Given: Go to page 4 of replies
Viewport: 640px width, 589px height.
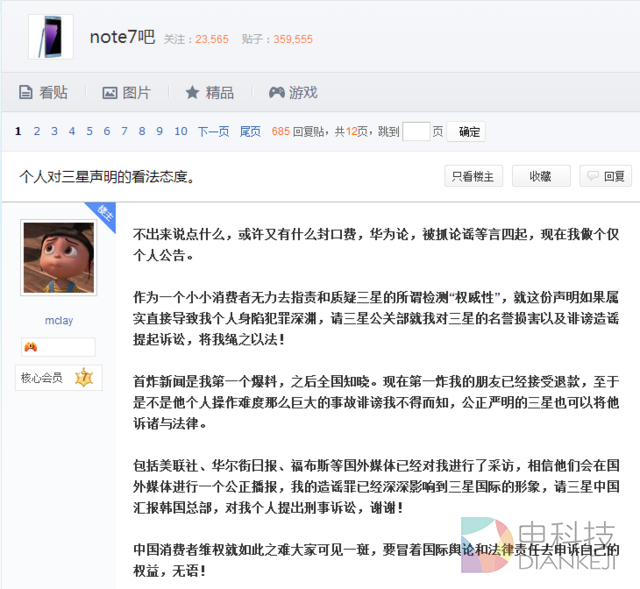Looking at the screenshot, I should pyautogui.click(x=72, y=131).
